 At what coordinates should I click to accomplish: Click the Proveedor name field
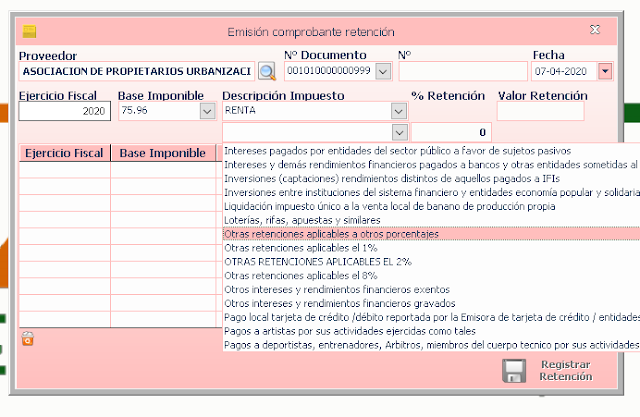[137, 71]
